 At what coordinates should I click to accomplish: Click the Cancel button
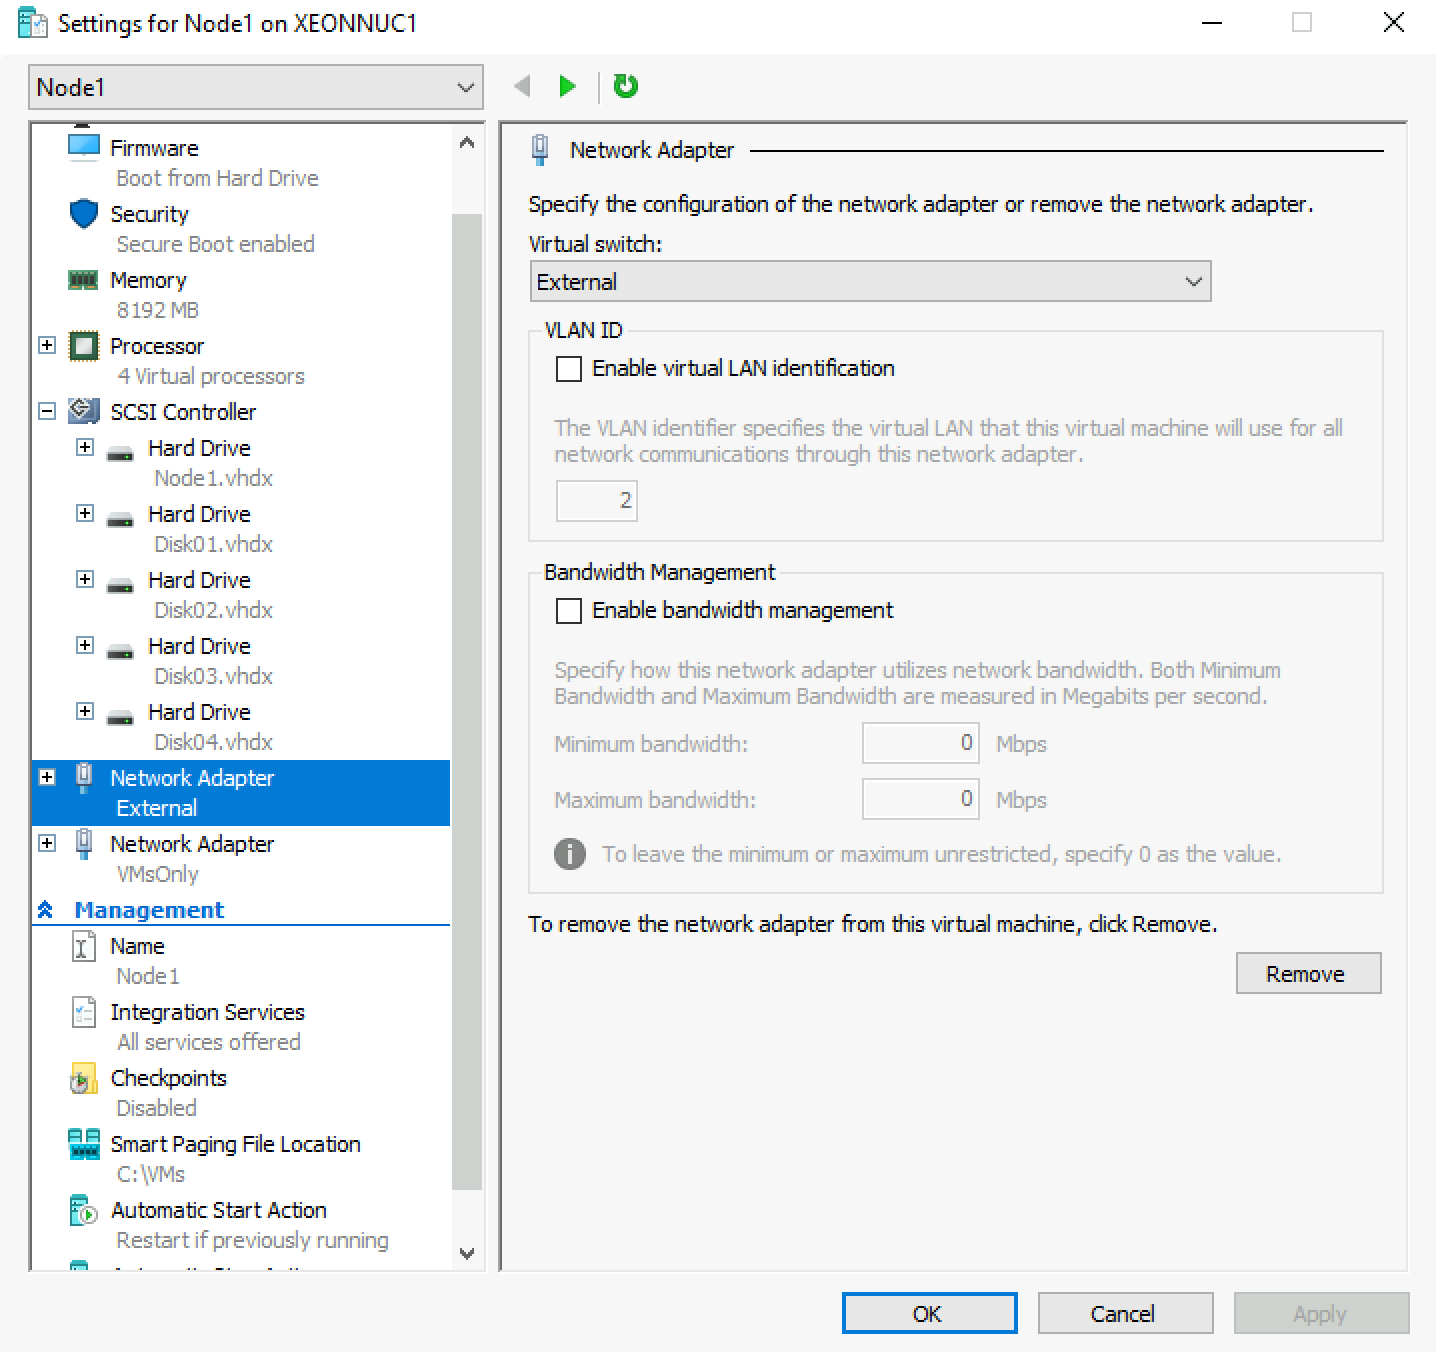[1125, 1313]
